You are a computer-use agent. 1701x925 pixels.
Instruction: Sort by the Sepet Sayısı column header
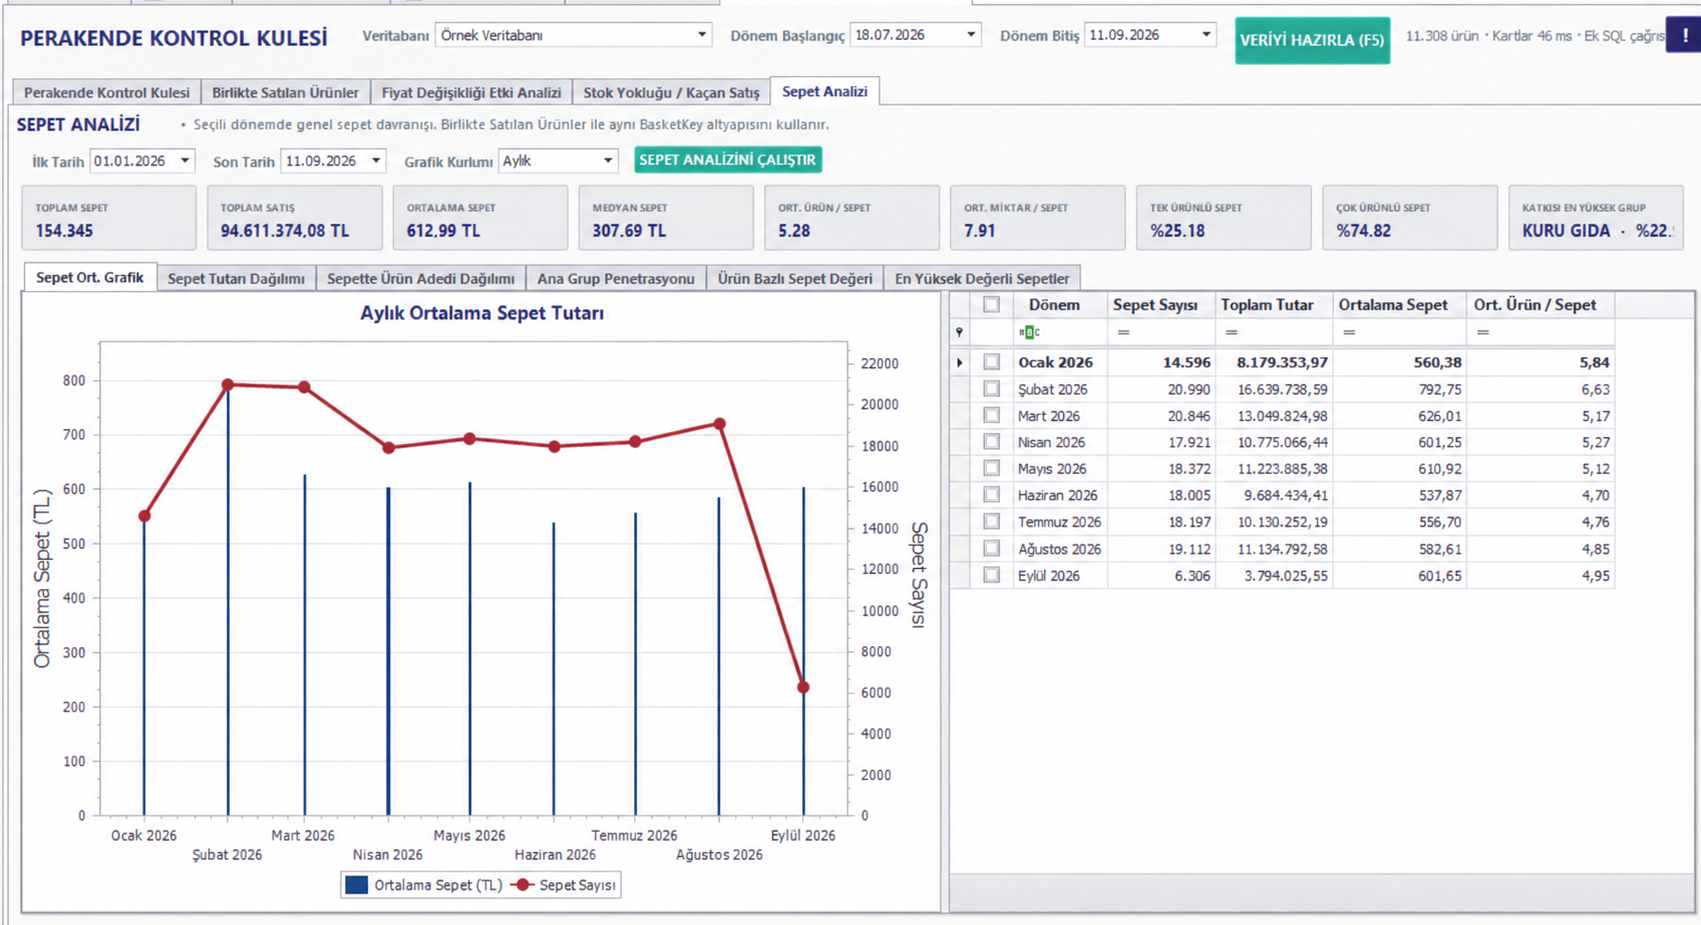tap(1155, 305)
